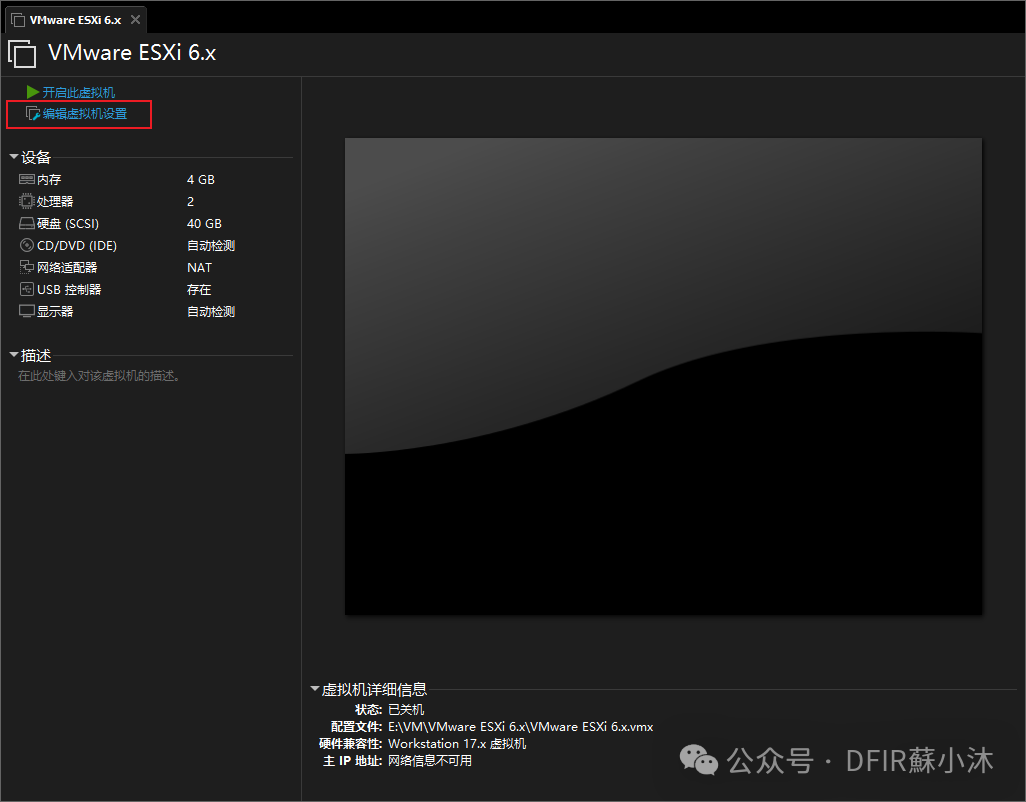The width and height of the screenshot is (1026, 802).
Task: Click the Workstation 17.x 虚拟机 compatibility value
Action: click(x=457, y=743)
